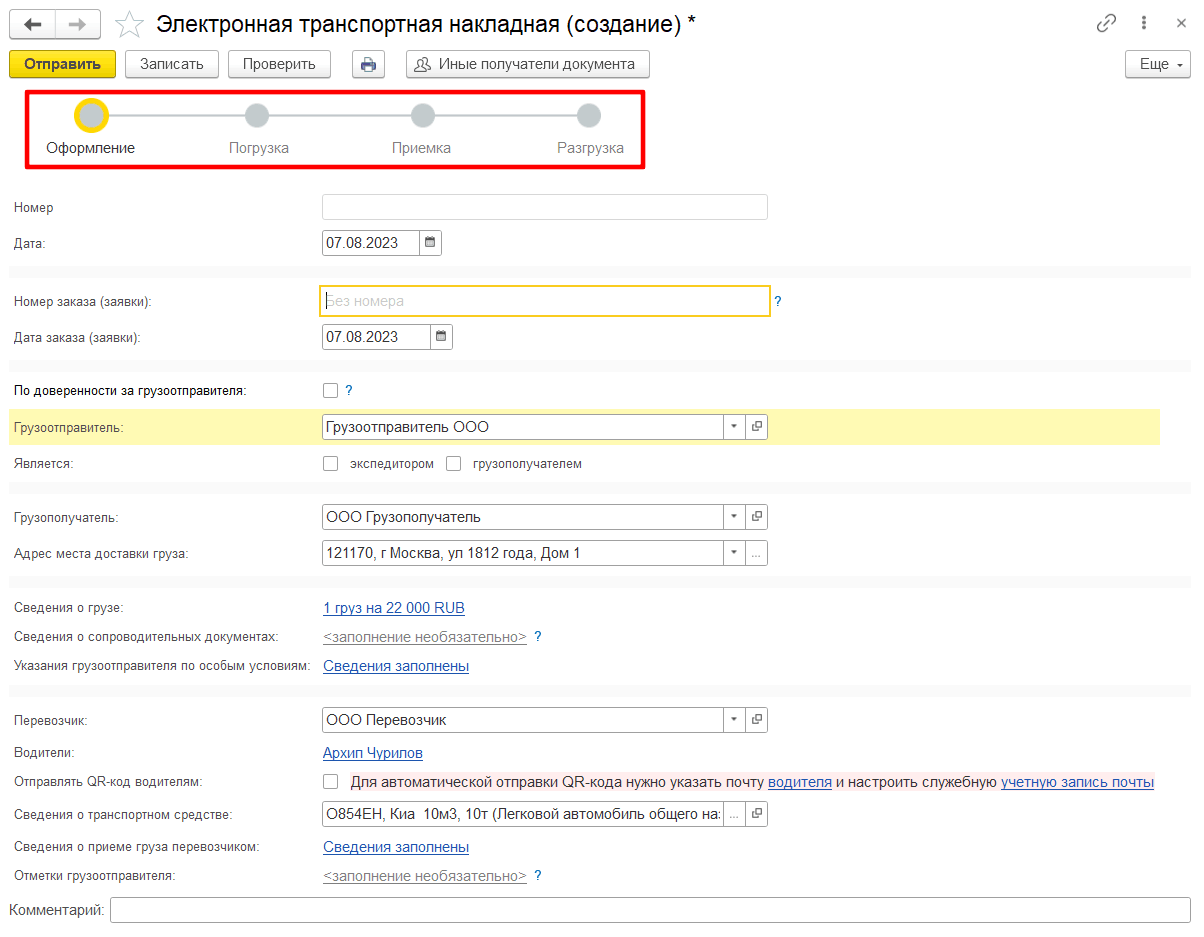Follow the учетную запись почты link
1204x937 pixels.
pos(1077,782)
